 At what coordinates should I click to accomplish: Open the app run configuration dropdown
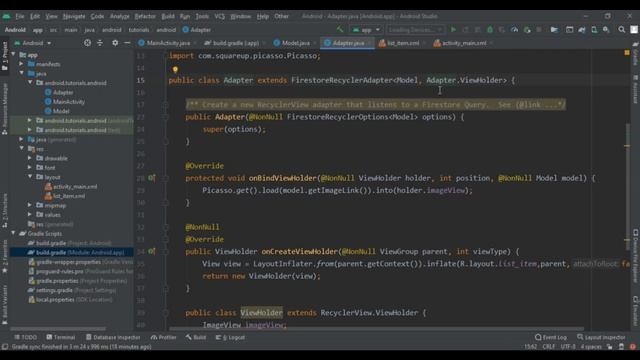(x=366, y=30)
